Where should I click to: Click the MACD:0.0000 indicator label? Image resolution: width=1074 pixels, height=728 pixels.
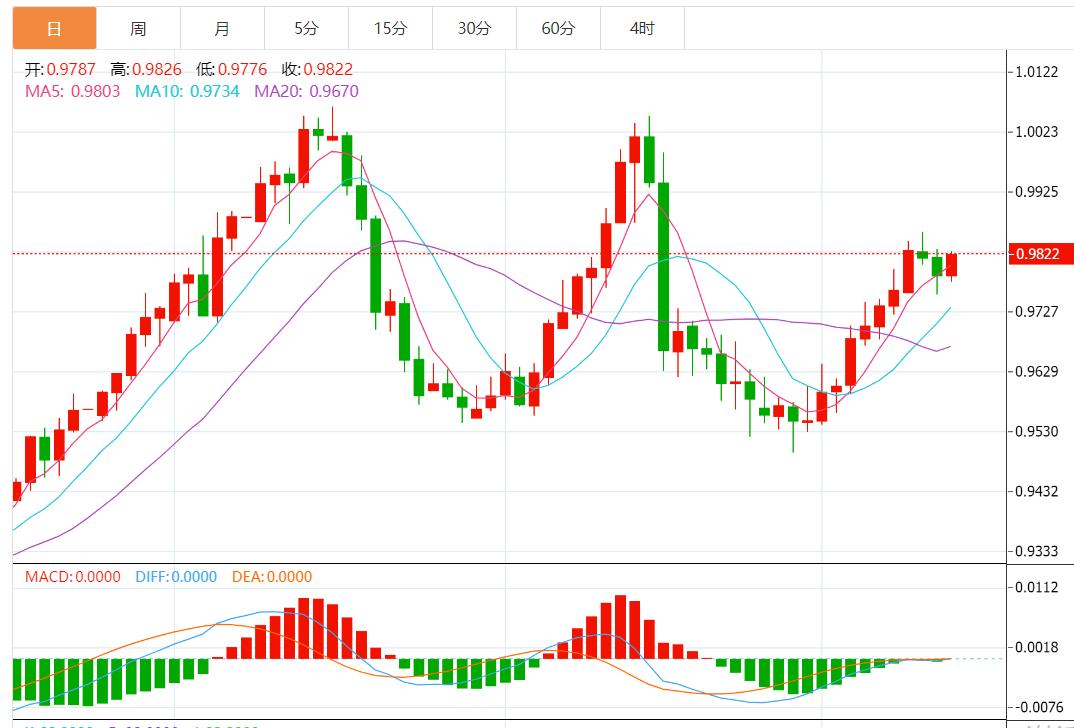tap(73, 577)
